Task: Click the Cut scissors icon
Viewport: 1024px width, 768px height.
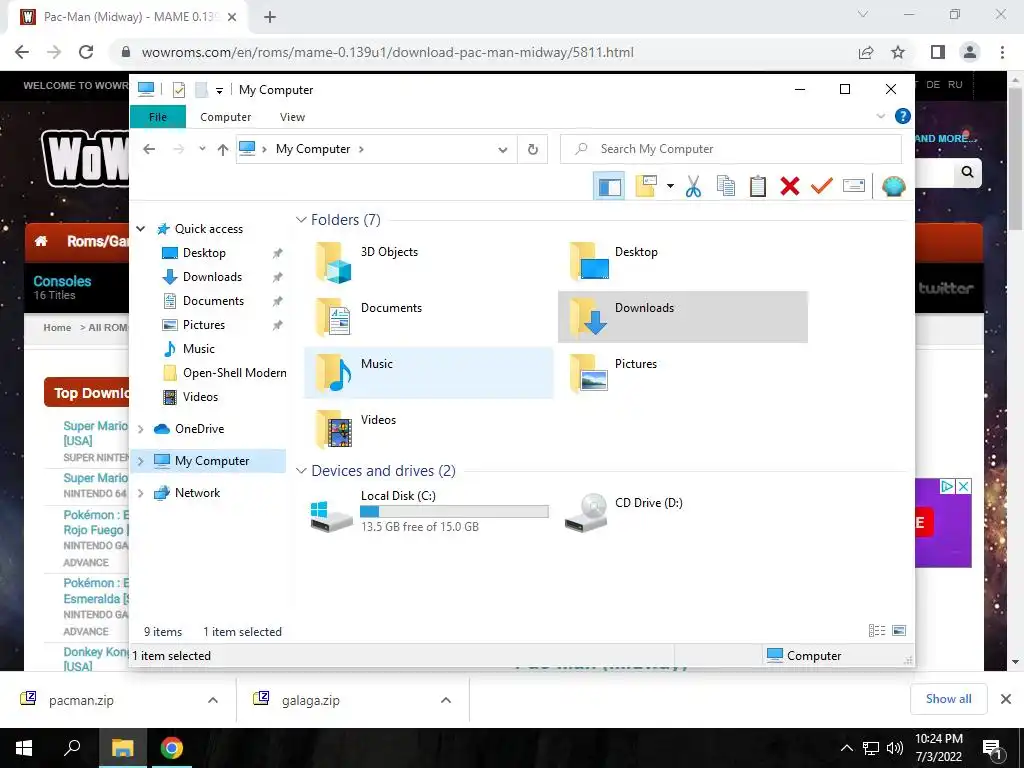Action: pos(694,186)
